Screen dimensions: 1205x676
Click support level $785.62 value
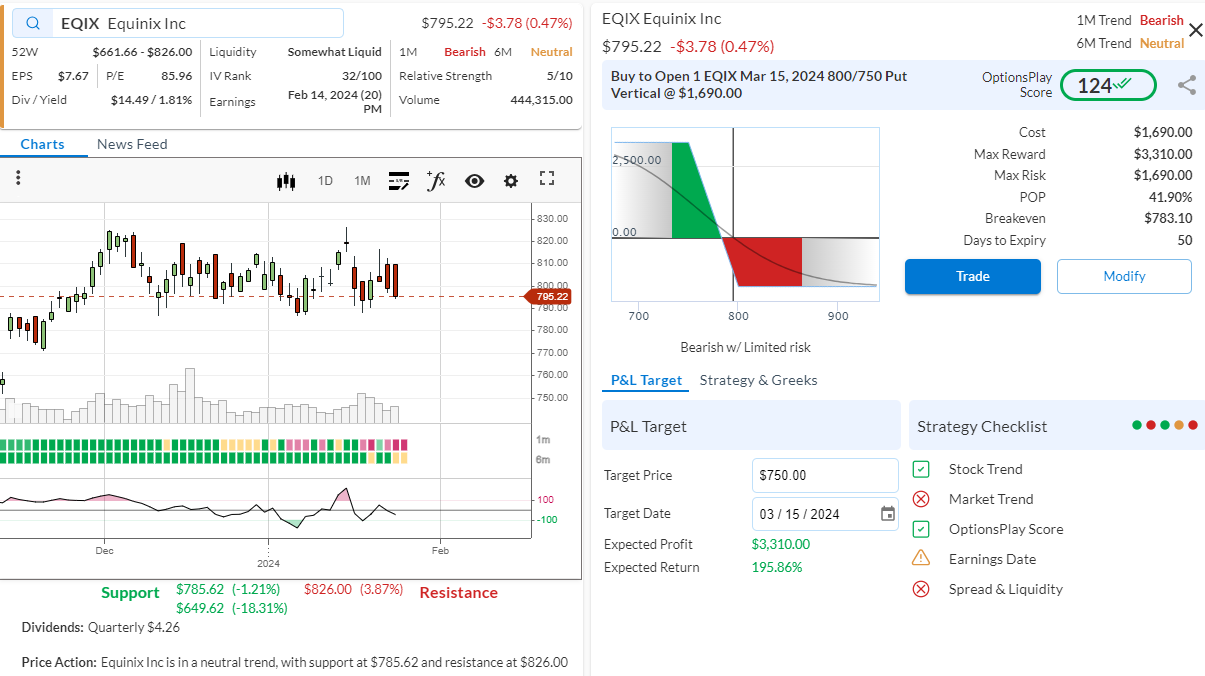200,589
